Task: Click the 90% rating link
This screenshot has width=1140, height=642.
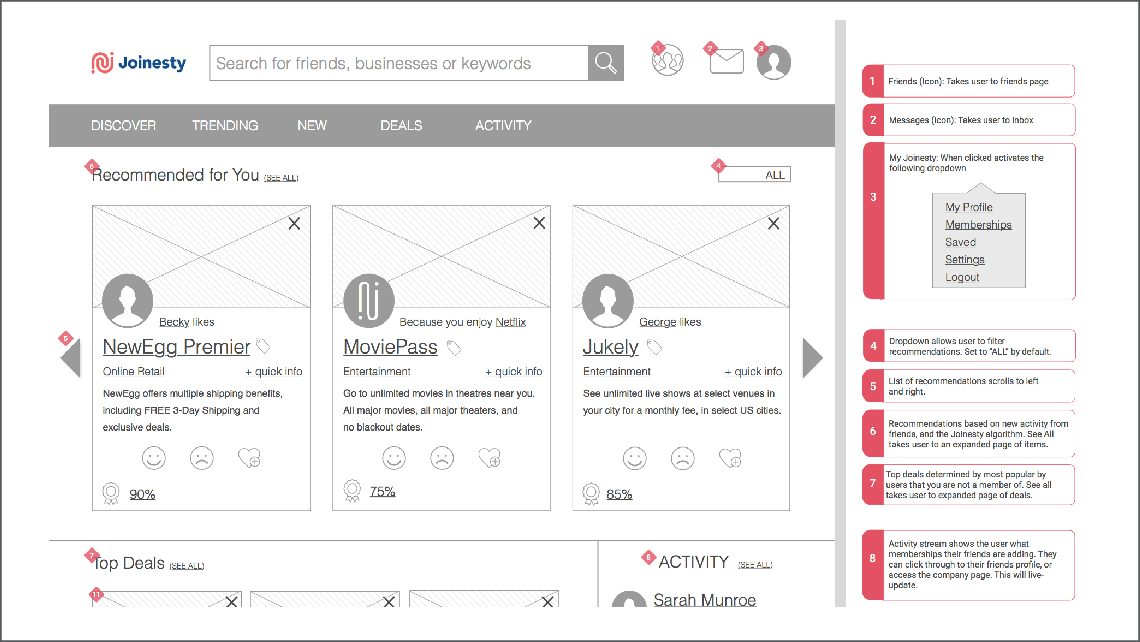Action: [142, 494]
